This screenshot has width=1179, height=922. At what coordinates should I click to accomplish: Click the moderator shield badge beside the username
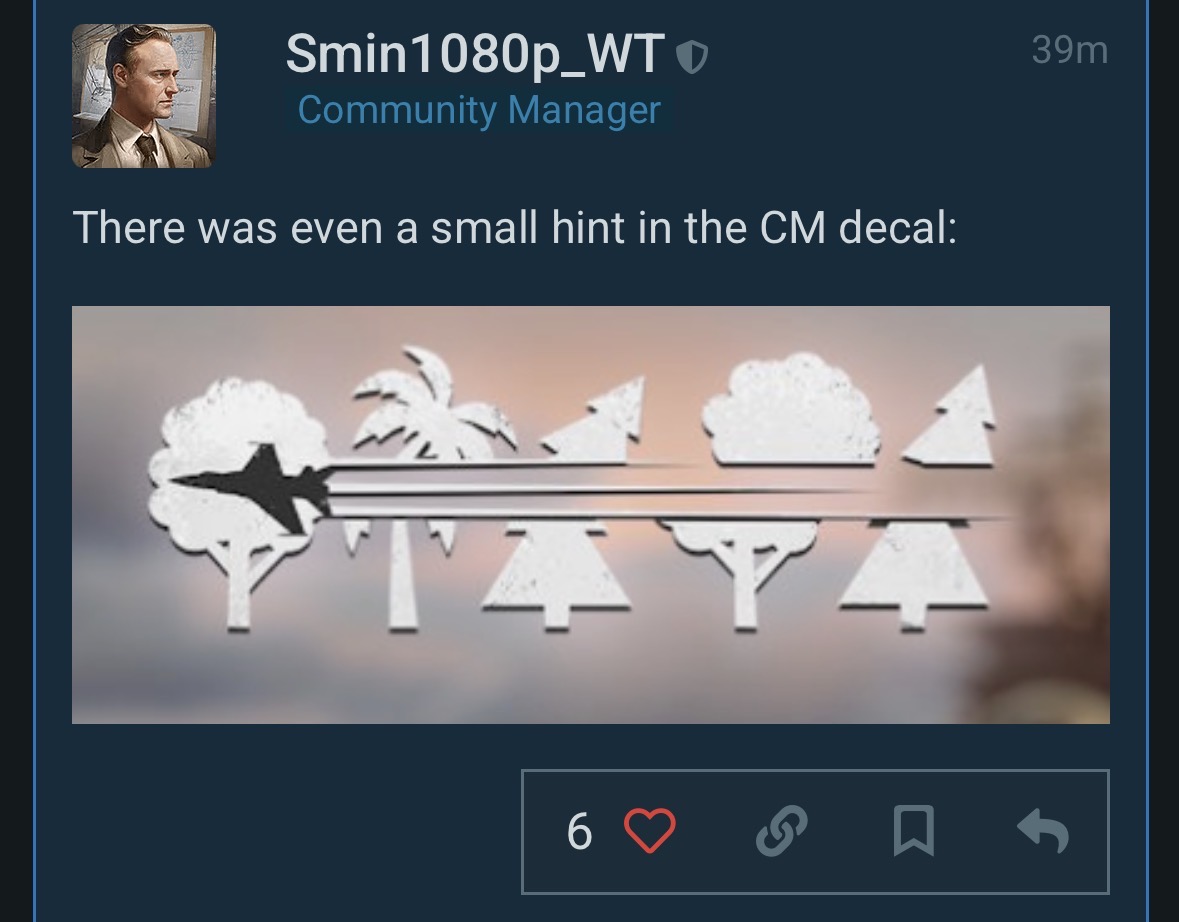click(692, 56)
